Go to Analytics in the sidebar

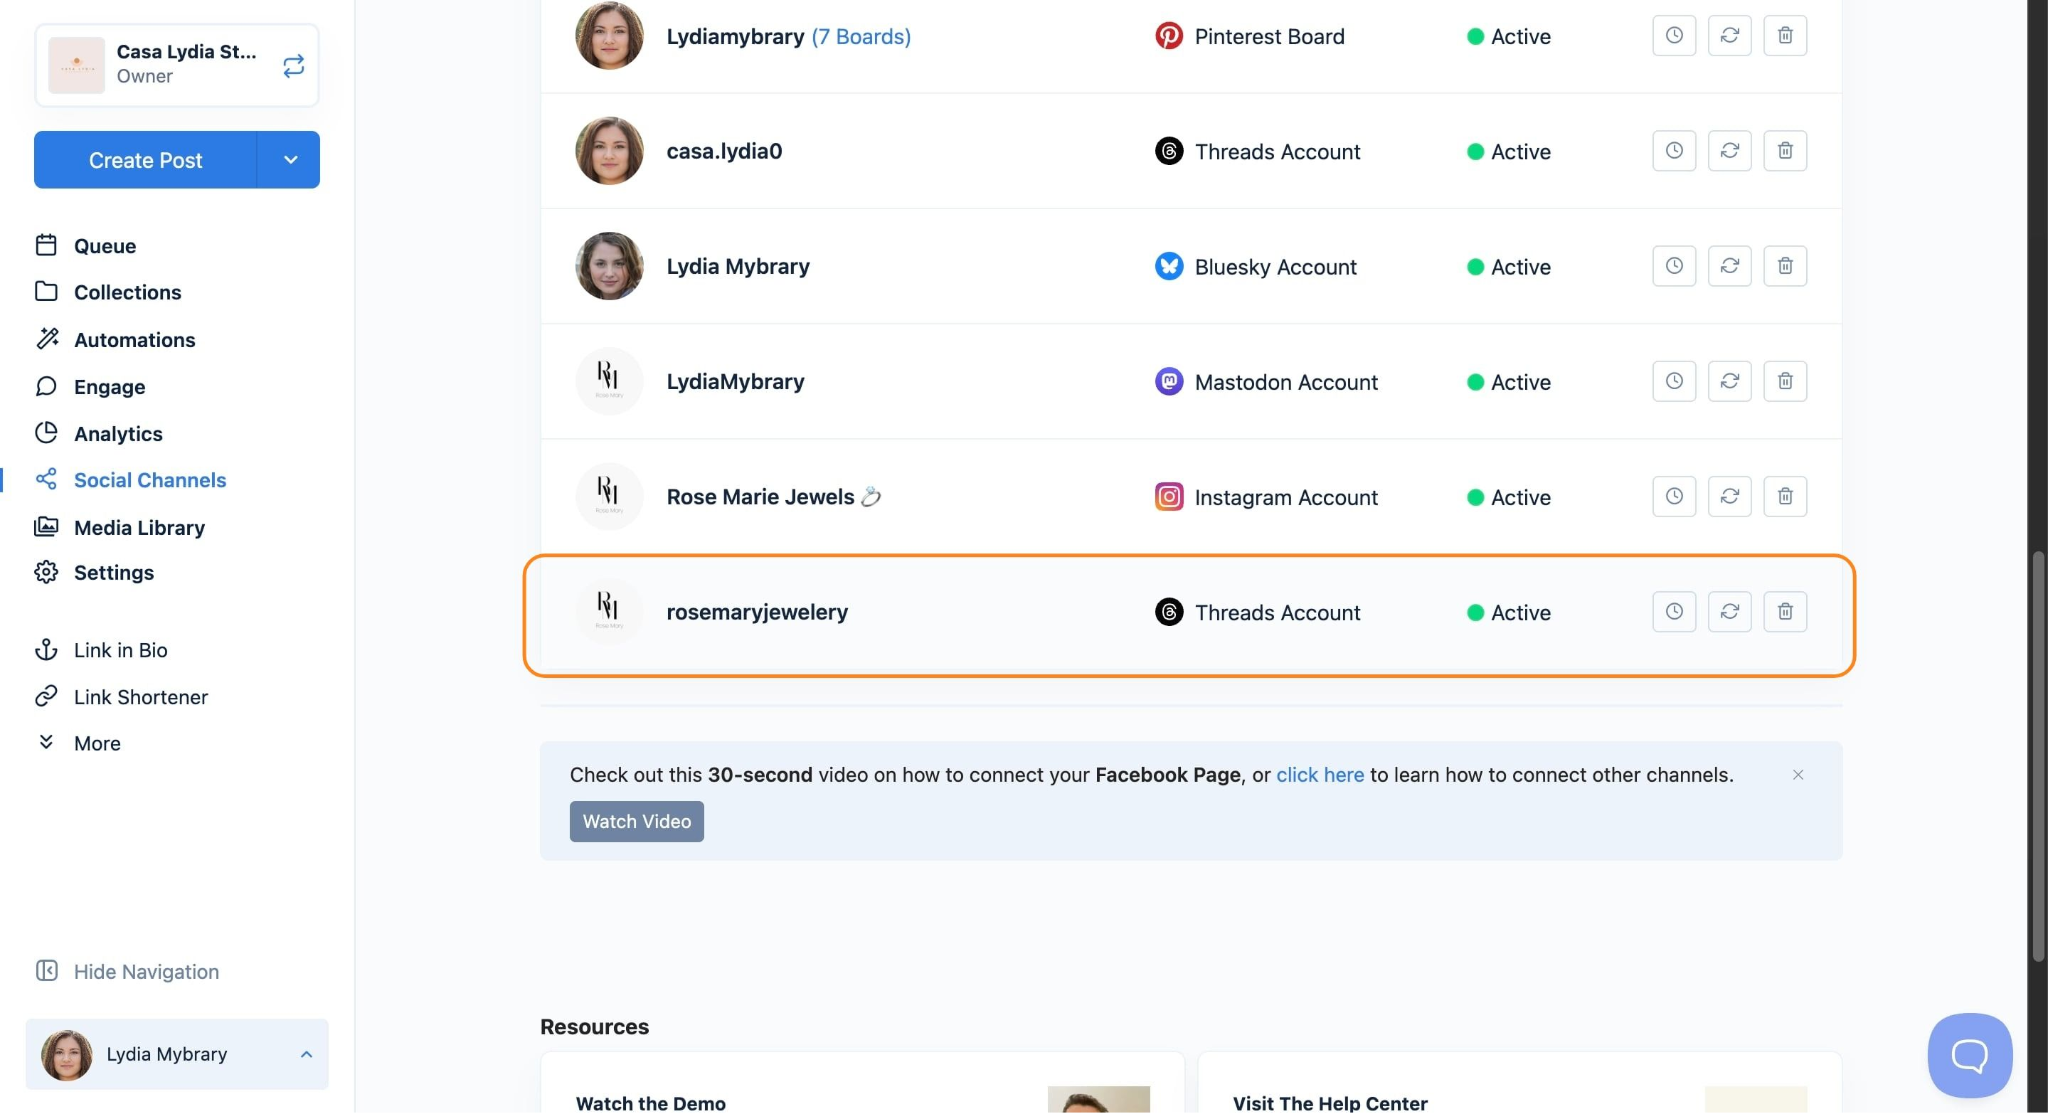(x=117, y=433)
